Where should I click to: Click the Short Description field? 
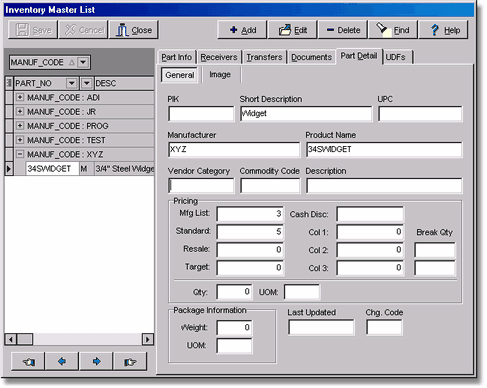click(306, 114)
